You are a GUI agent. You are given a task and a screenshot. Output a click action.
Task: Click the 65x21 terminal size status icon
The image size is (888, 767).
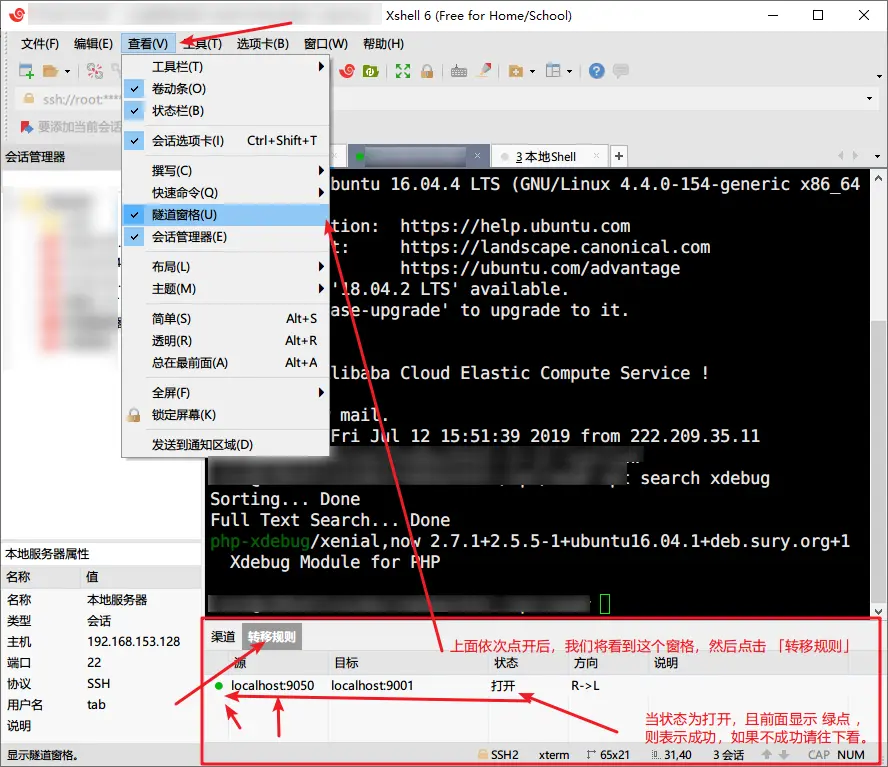click(591, 755)
